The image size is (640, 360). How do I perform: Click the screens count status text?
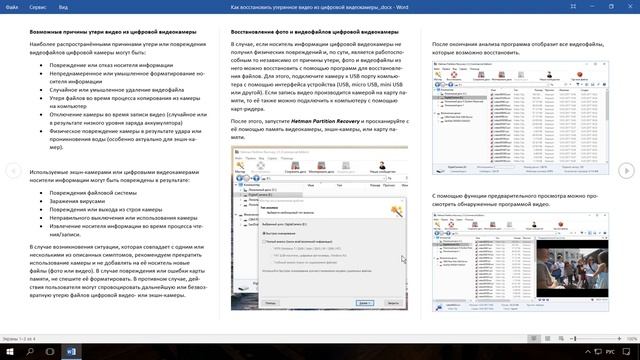click(19, 339)
